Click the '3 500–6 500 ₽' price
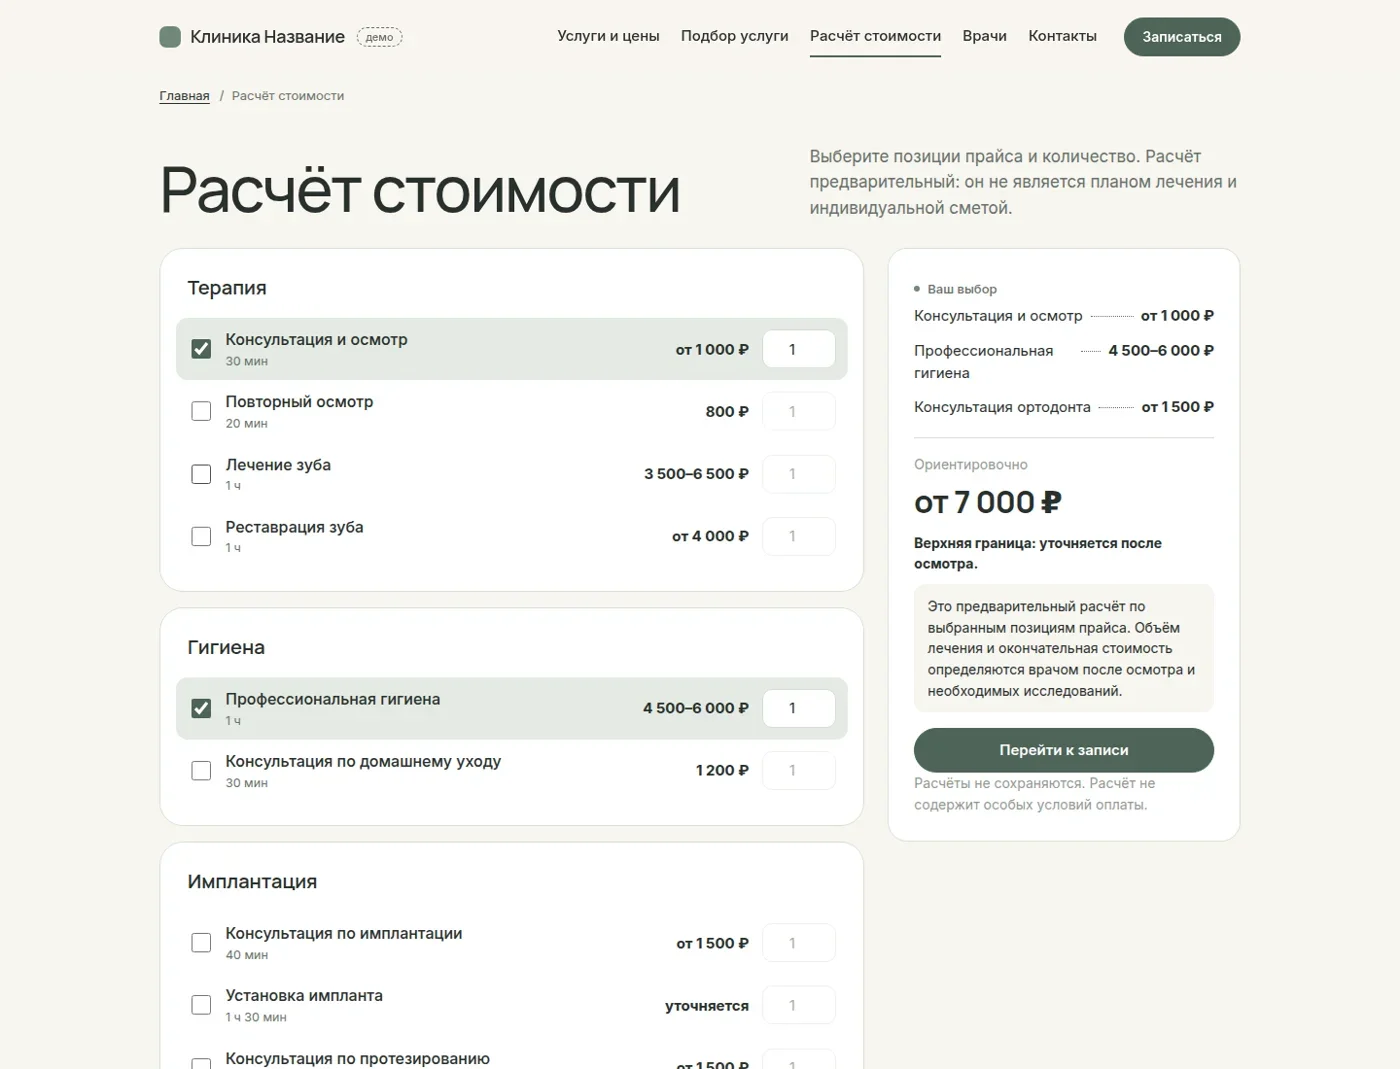 [x=696, y=474]
